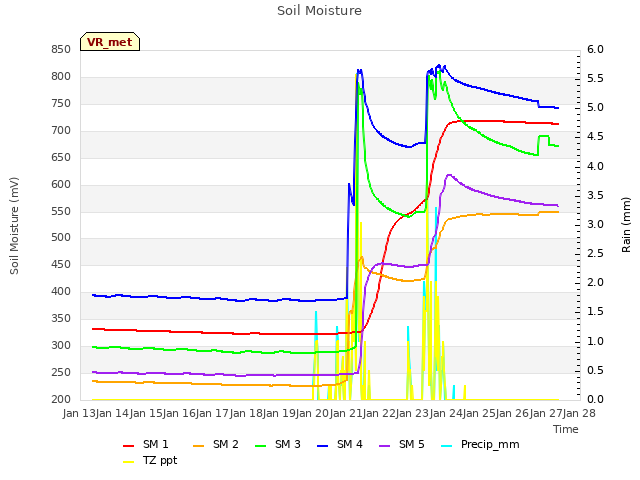The height and width of the screenshot is (480, 640).
Task: Click green SM 3 legend color marker
Action: 260,446
